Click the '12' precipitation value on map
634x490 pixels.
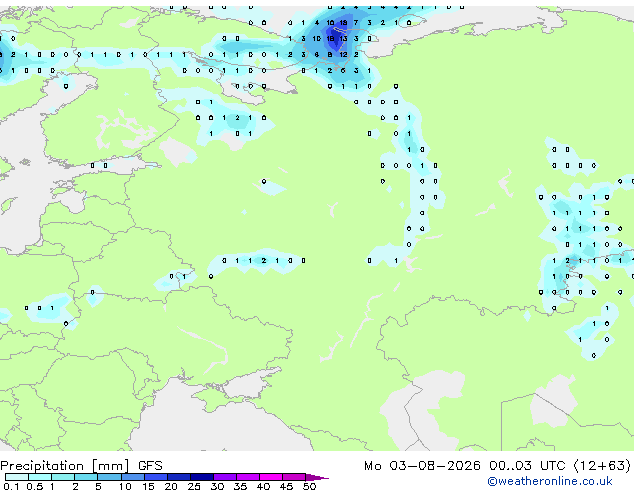343,55
